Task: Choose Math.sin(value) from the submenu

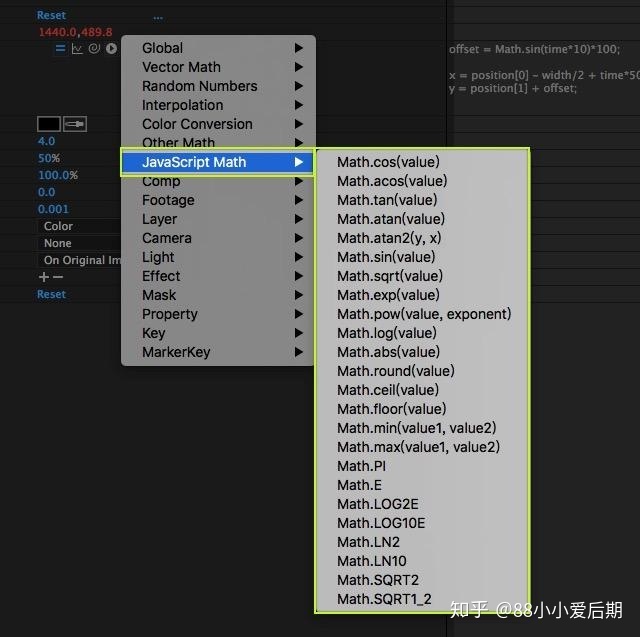Action: (x=422, y=257)
